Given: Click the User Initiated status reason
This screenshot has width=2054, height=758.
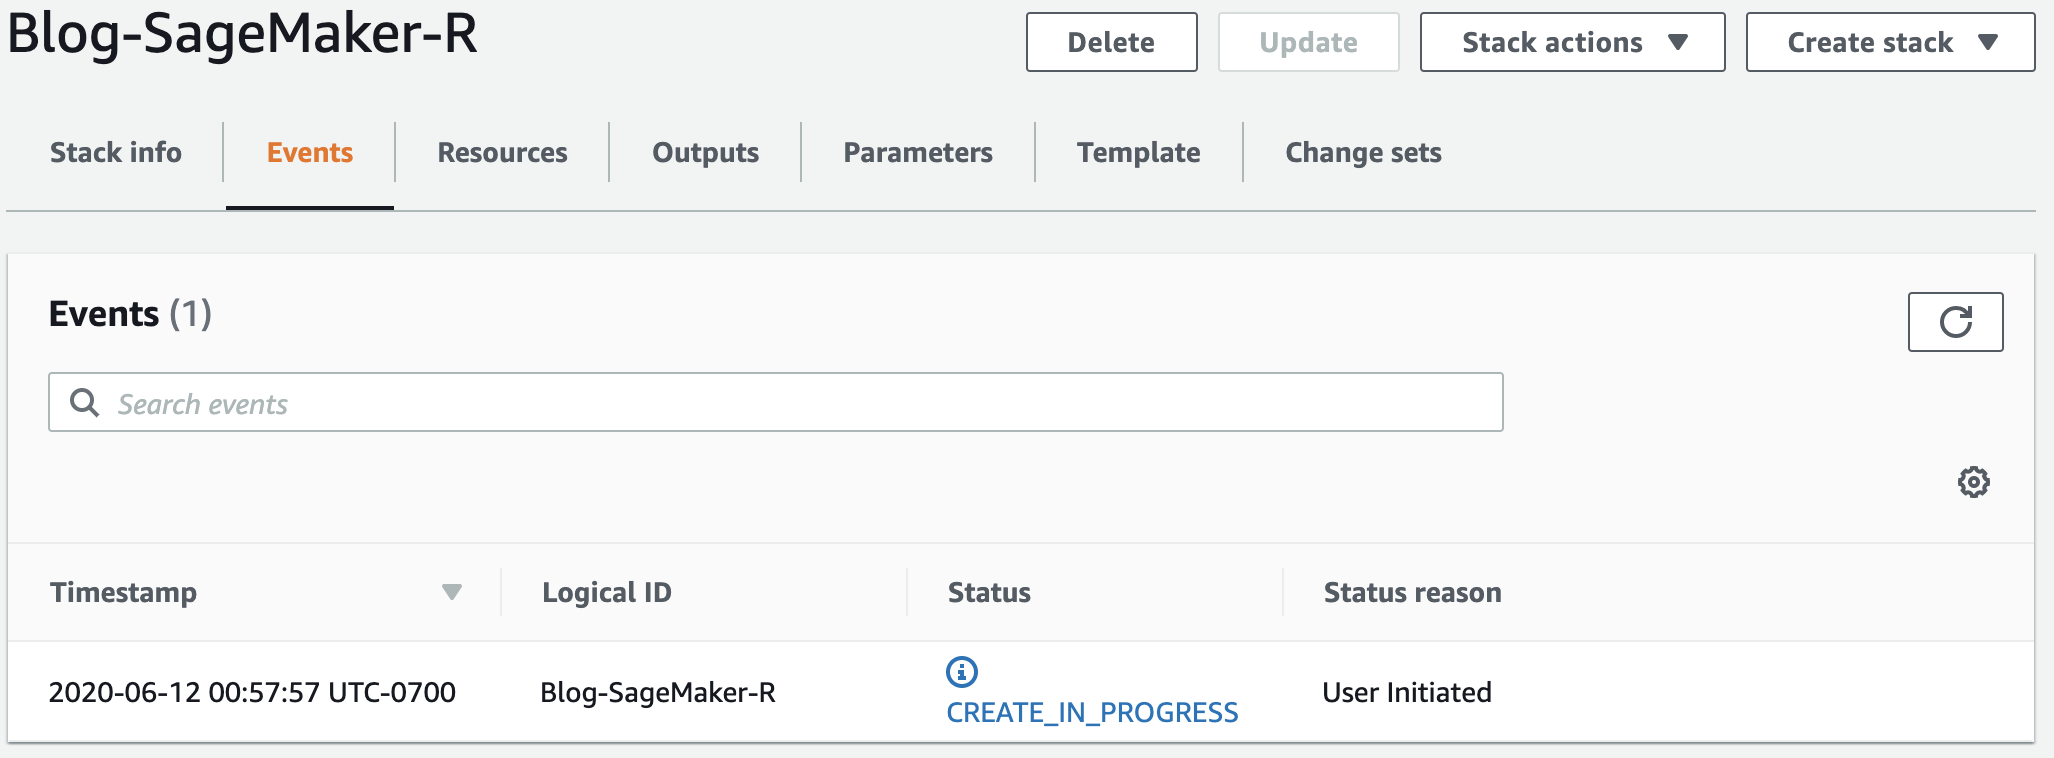Looking at the screenshot, I should (1407, 692).
